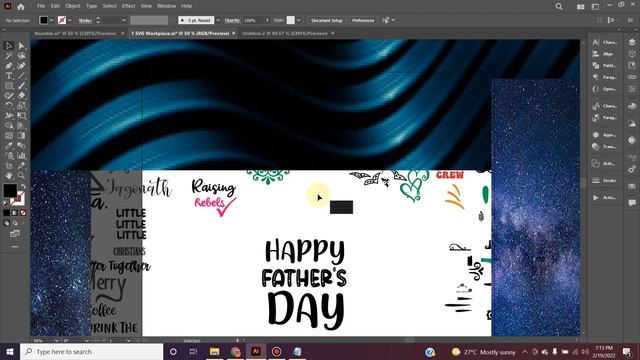The image size is (640, 360).
Task: Select the Curvature tool
Action: click(x=21, y=66)
